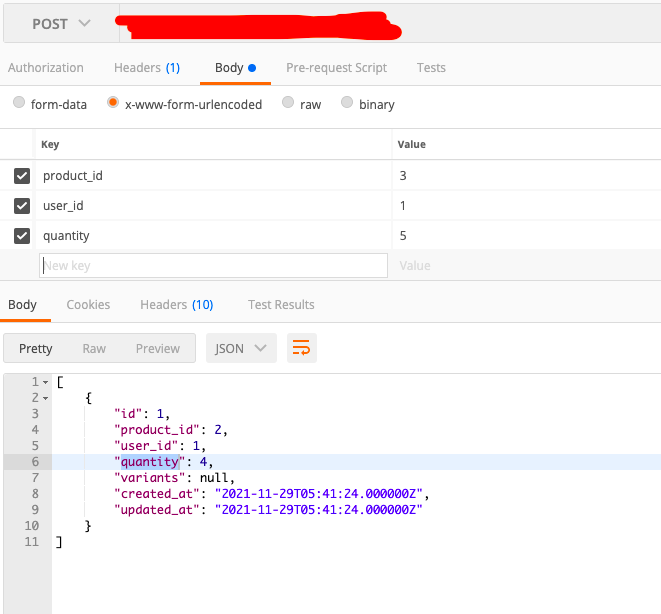The height and width of the screenshot is (614, 661).
Task: Switch response view to Pretty
Action: pyautogui.click(x=36, y=349)
